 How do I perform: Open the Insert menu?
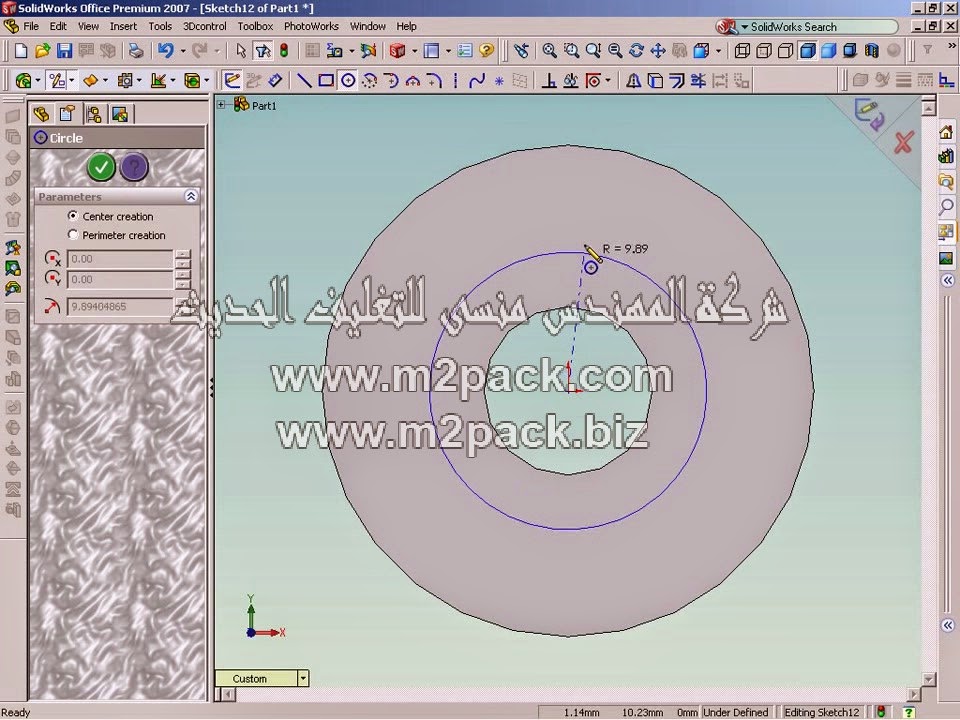click(x=123, y=26)
